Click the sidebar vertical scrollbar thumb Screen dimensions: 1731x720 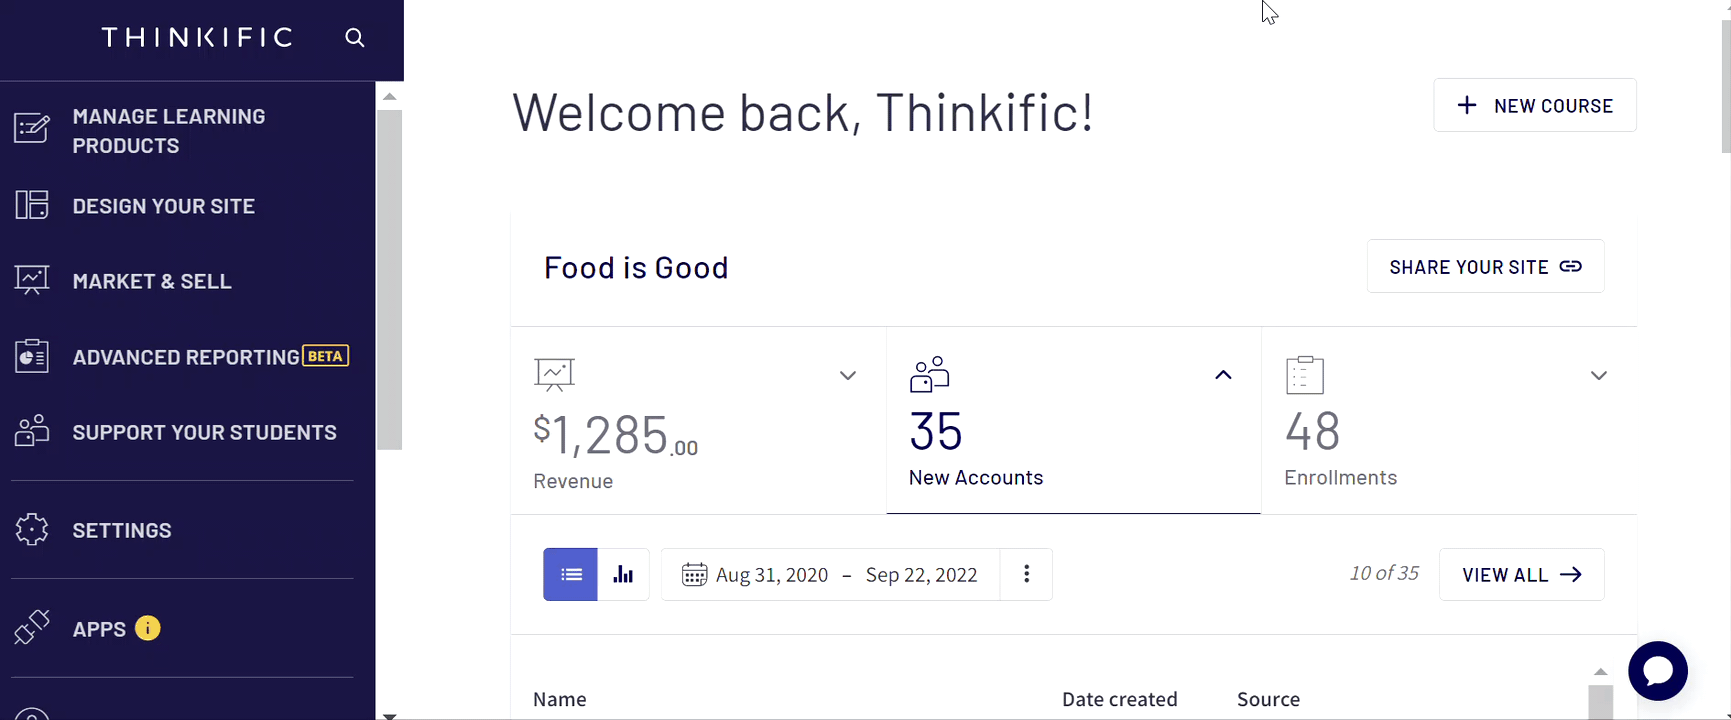tap(390, 280)
